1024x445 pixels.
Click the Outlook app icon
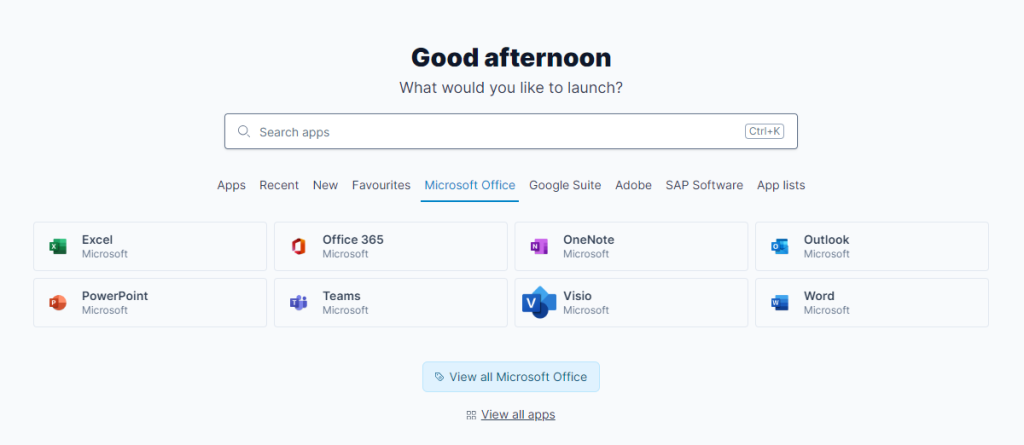(779, 246)
